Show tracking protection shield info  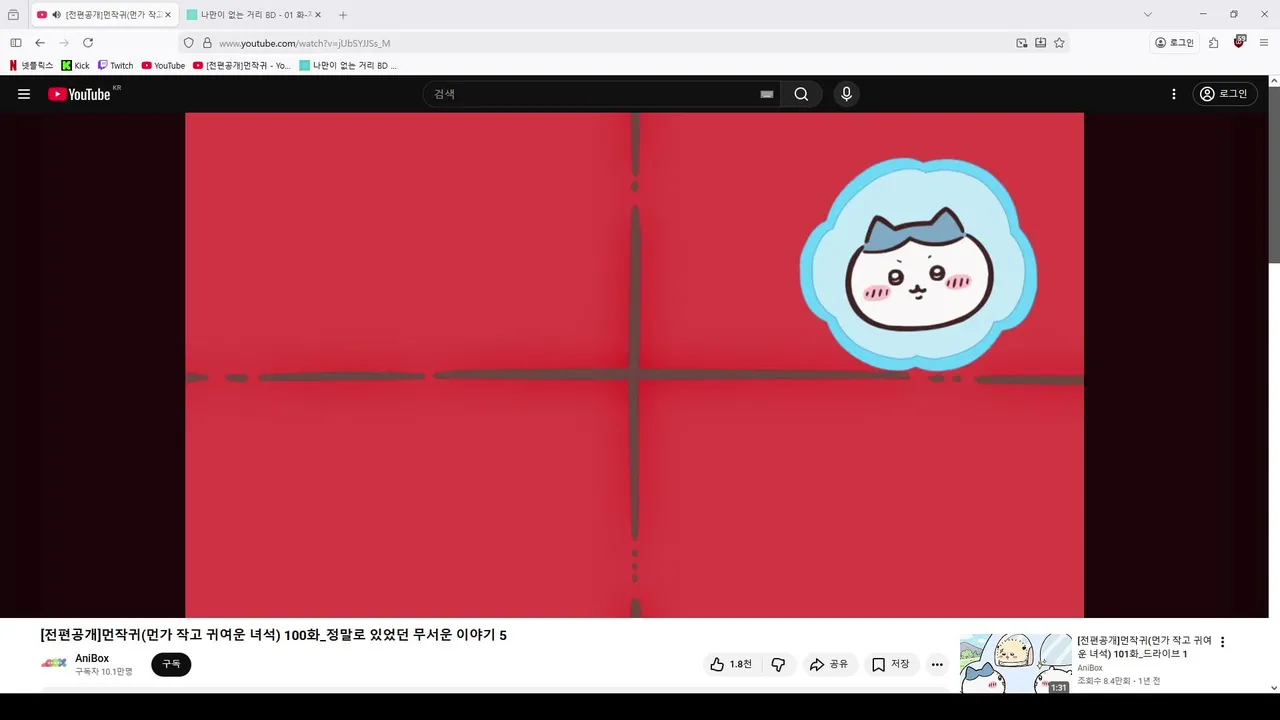tap(188, 43)
